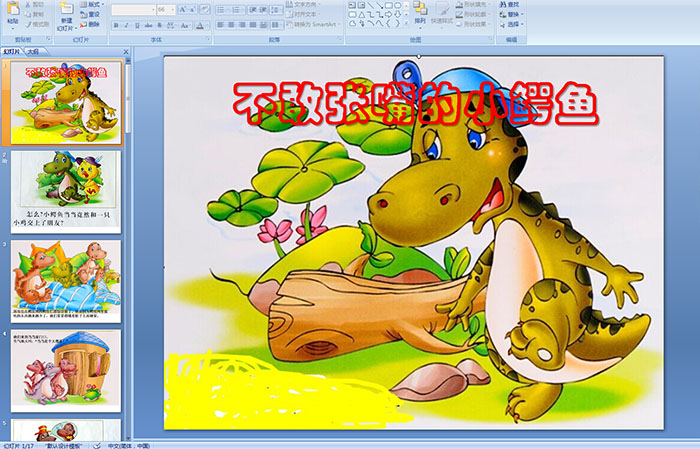Switch to the 大纲 outline tab
This screenshot has width=700, height=449.
point(33,52)
